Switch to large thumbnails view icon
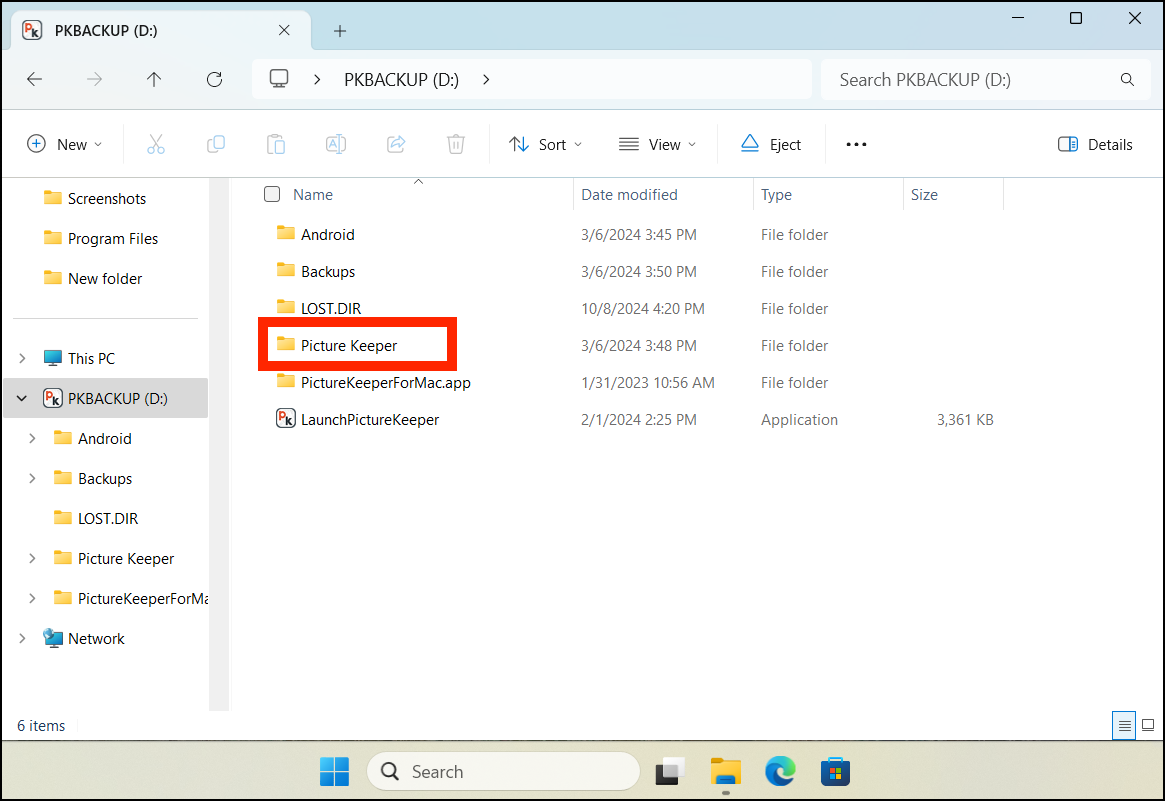The width and height of the screenshot is (1165, 801). pyautogui.click(x=1148, y=725)
